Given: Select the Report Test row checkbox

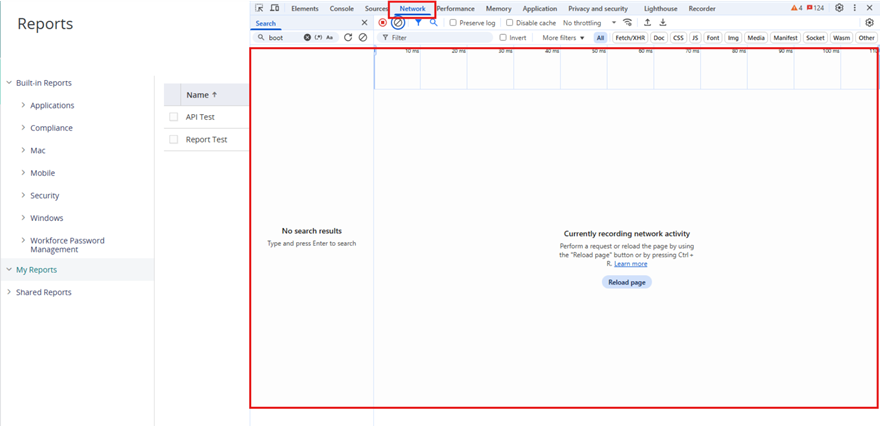Looking at the screenshot, I should tap(173, 139).
